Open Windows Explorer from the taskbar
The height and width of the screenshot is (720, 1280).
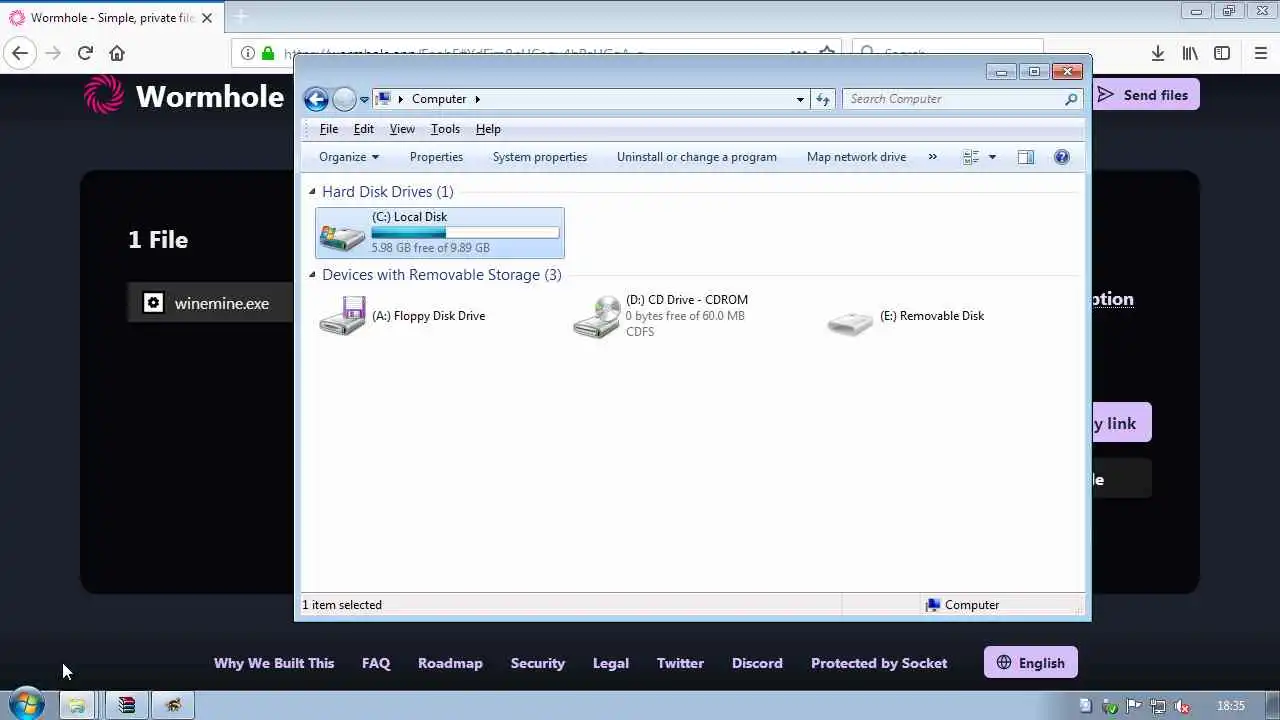tap(77, 706)
